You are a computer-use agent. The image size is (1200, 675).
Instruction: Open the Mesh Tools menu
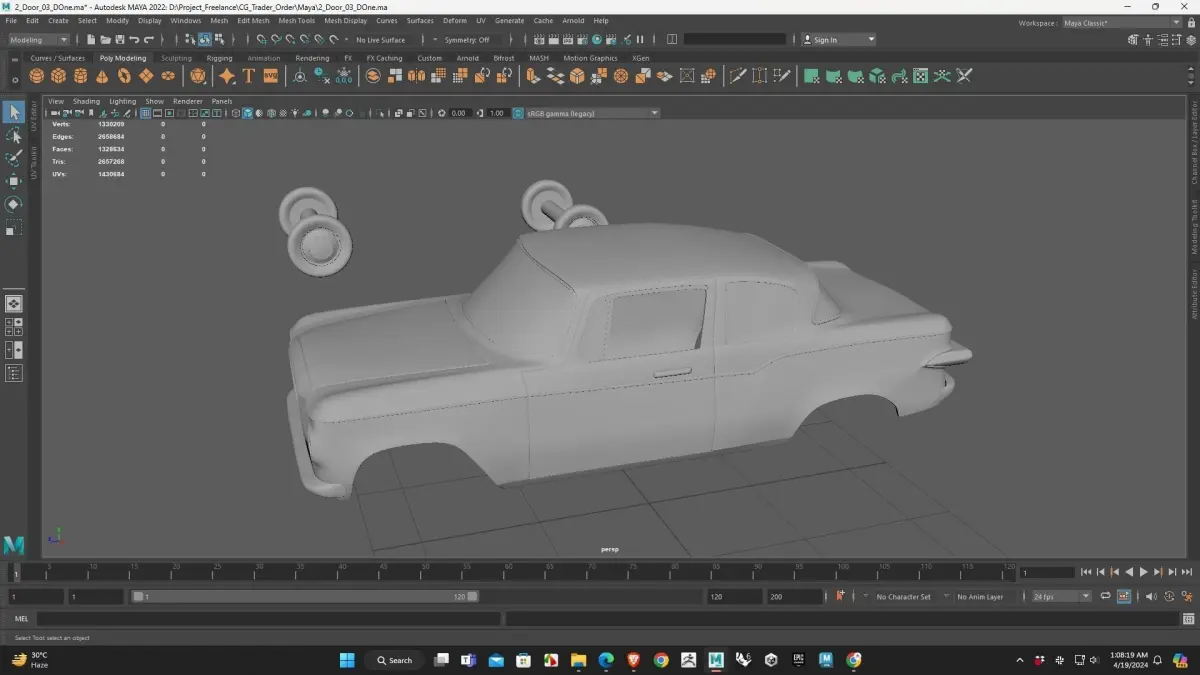tap(296, 20)
